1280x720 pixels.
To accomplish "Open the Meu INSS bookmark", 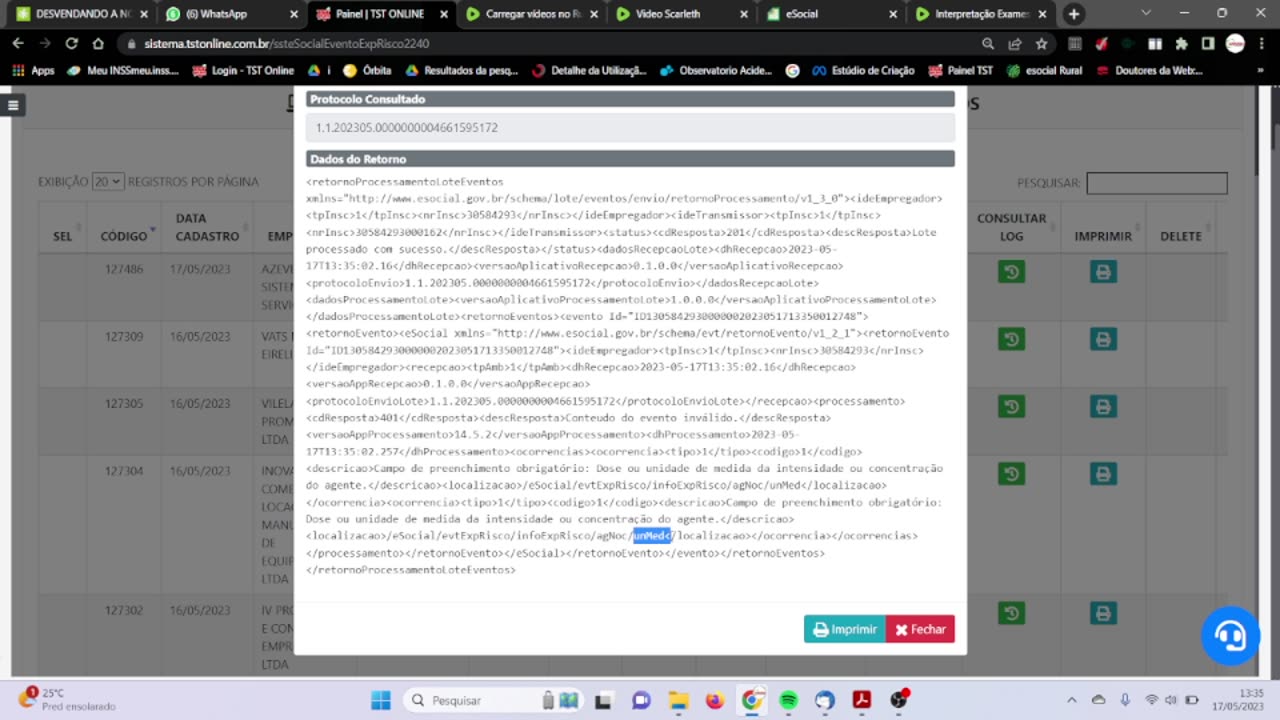I will click(123, 71).
